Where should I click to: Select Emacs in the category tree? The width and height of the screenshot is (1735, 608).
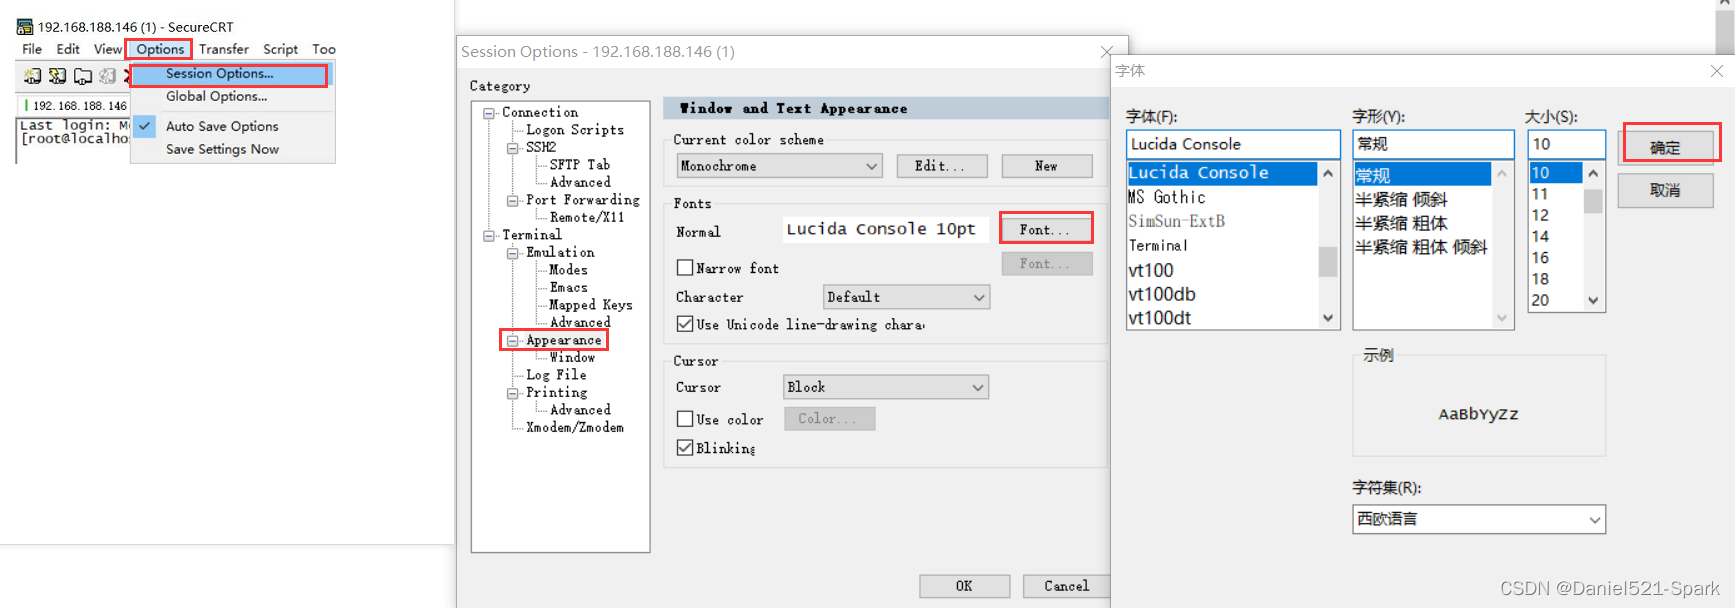[569, 288]
